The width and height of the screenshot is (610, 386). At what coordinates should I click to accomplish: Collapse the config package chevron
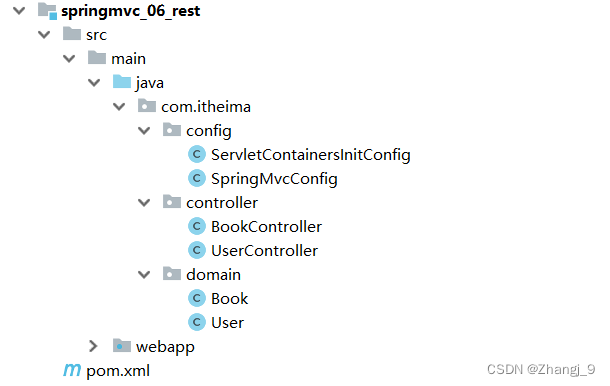pyautogui.click(x=144, y=131)
